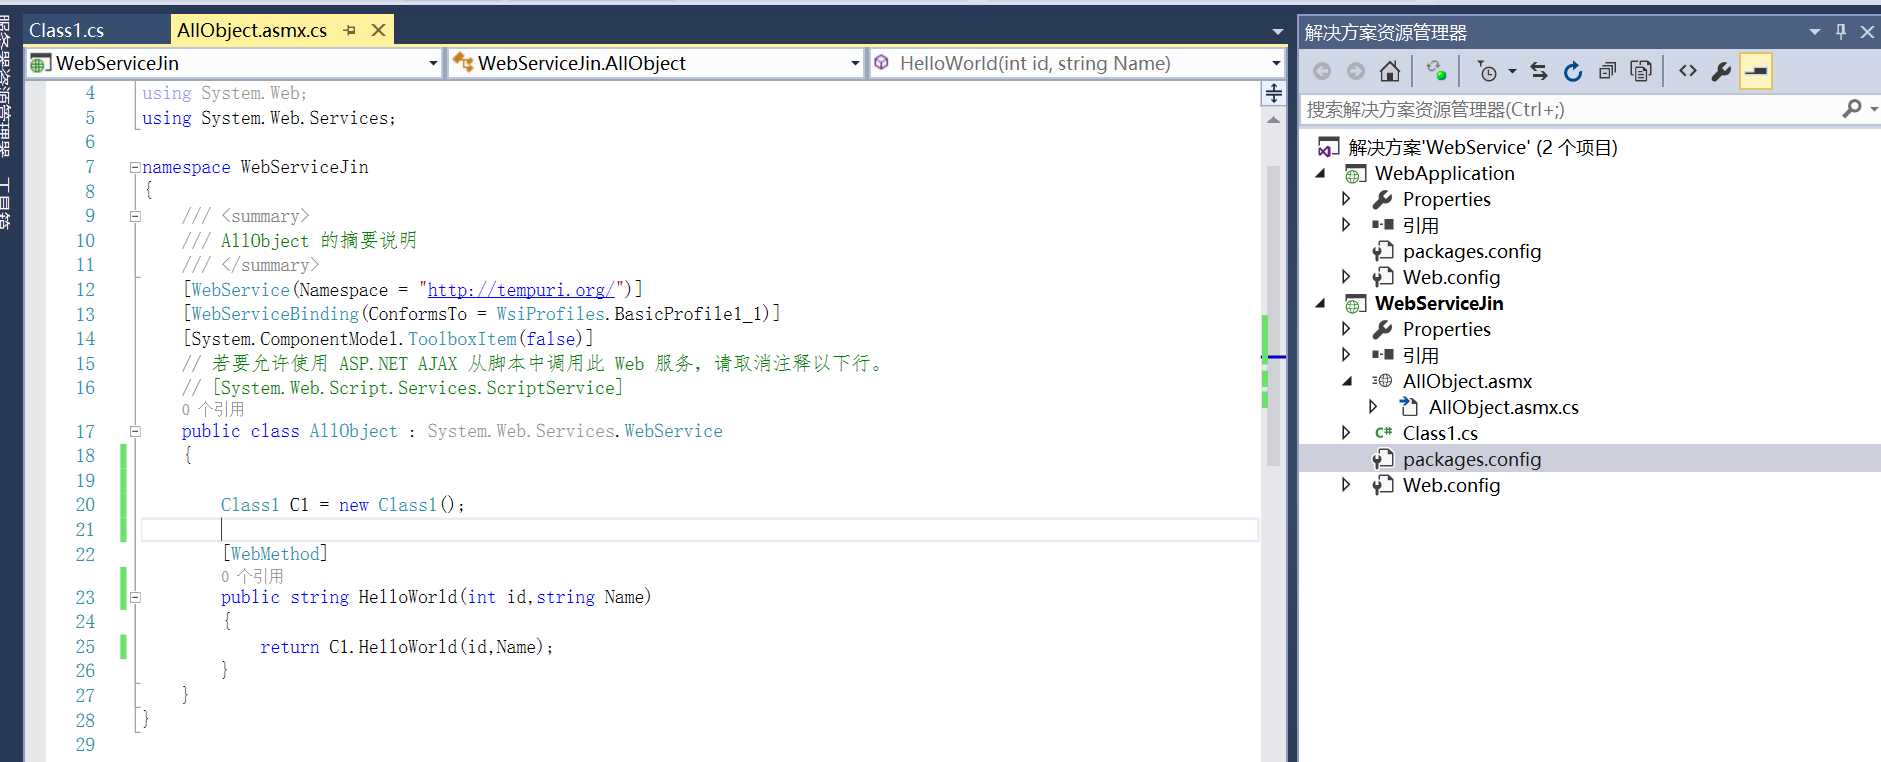Click the View Code angle-brackets icon

pyautogui.click(x=1688, y=71)
